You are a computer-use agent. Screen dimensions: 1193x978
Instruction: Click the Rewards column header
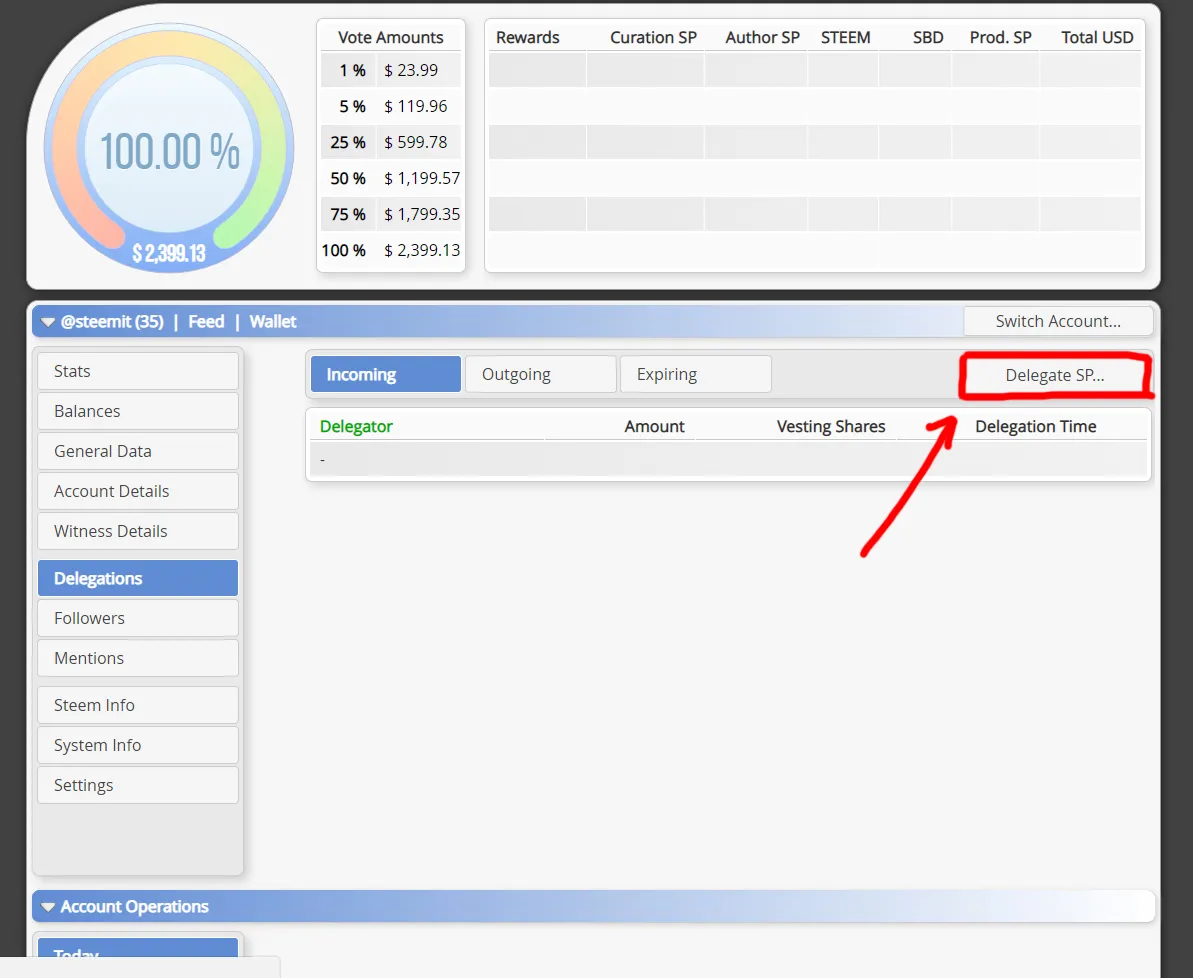527,37
